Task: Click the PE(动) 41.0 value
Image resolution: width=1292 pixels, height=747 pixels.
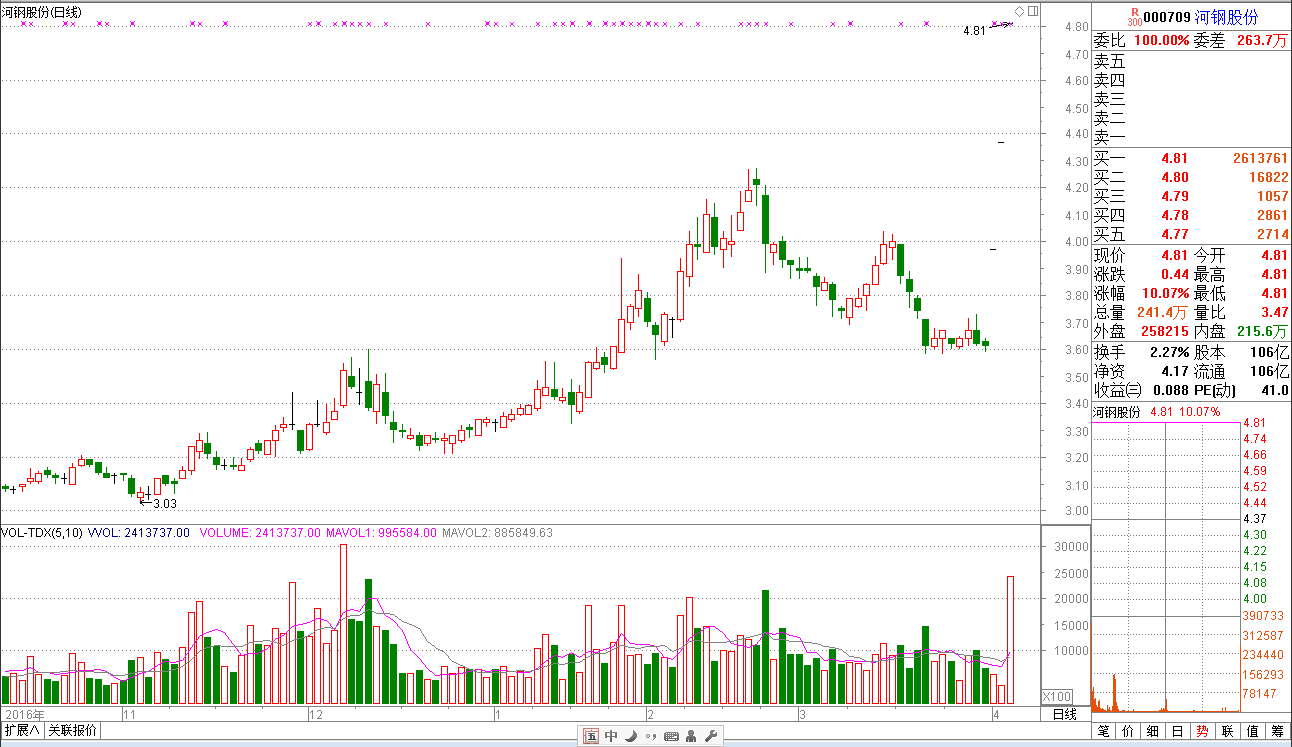Action: click(1275, 391)
